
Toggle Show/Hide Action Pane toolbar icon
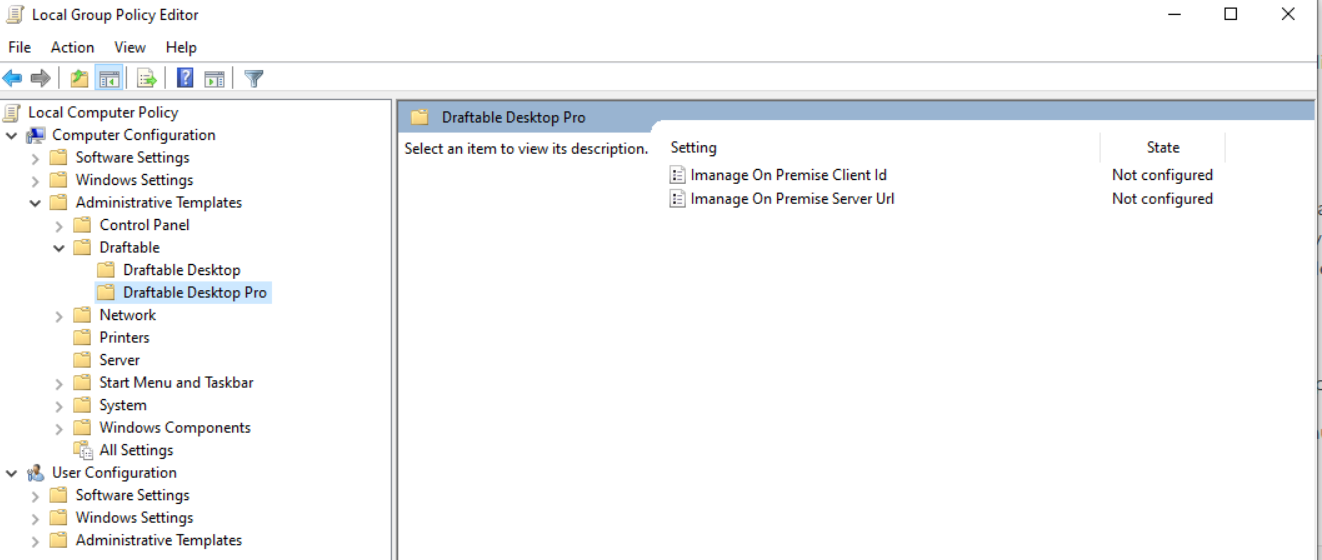pyautogui.click(x=214, y=78)
